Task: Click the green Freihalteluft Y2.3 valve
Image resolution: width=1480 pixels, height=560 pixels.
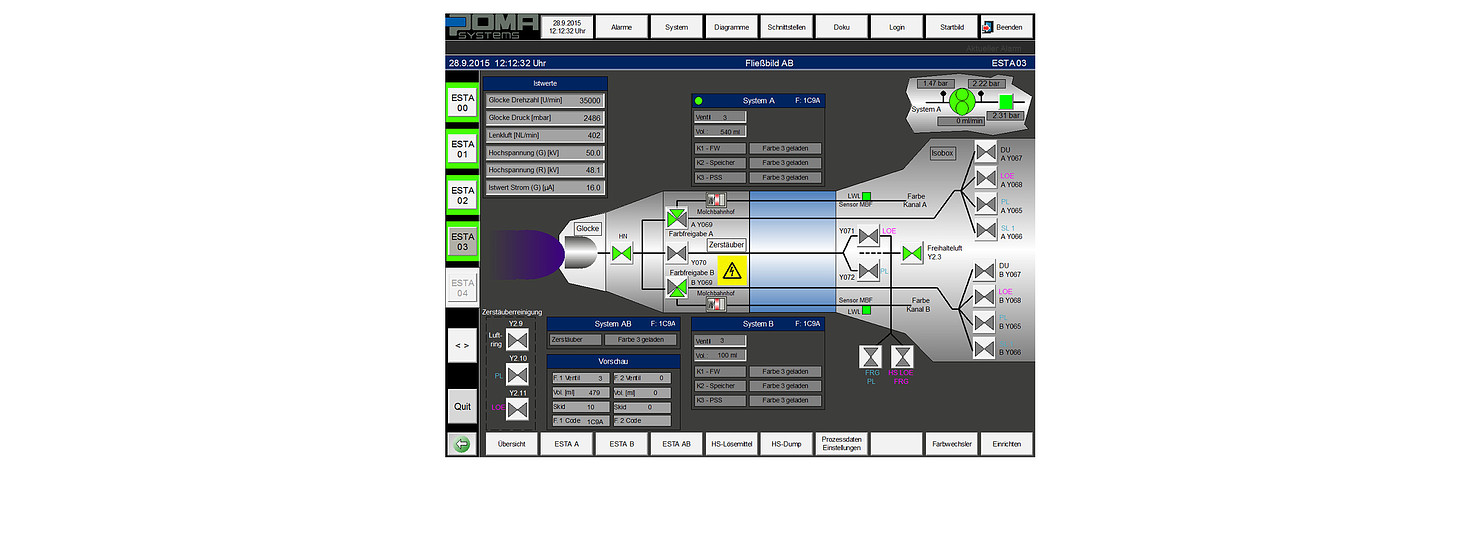Action: (911, 254)
